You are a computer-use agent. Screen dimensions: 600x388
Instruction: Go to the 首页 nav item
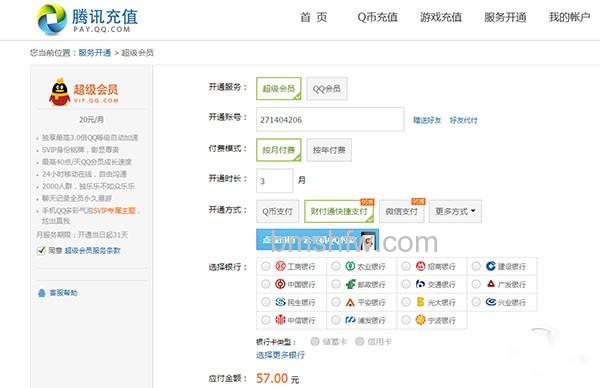313,17
